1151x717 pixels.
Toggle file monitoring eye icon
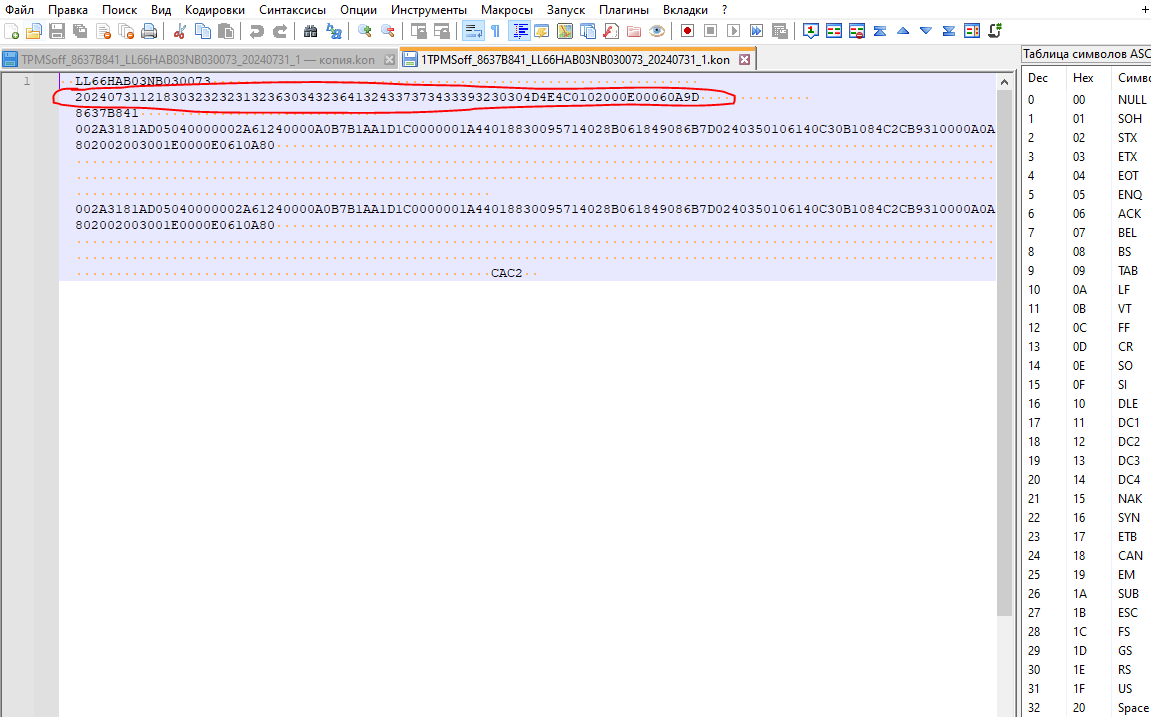[x=657, y=31]
